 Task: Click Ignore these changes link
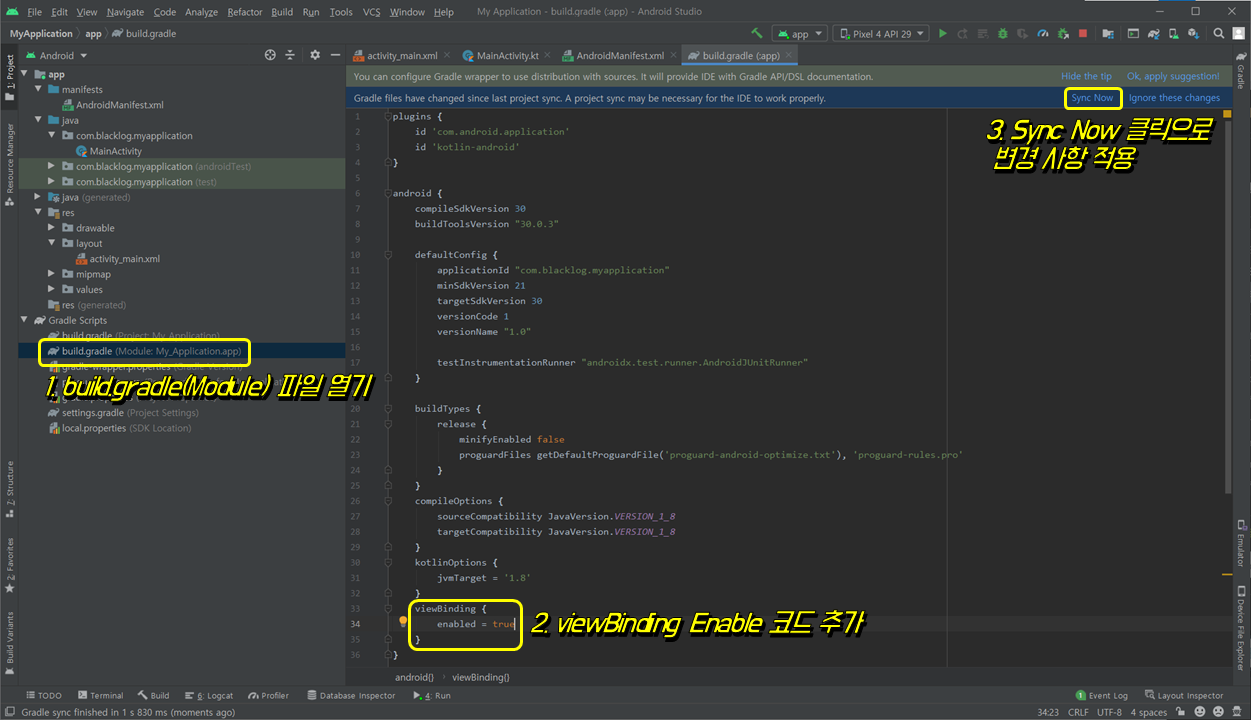pyautogui.click(x=1174, y=98)
